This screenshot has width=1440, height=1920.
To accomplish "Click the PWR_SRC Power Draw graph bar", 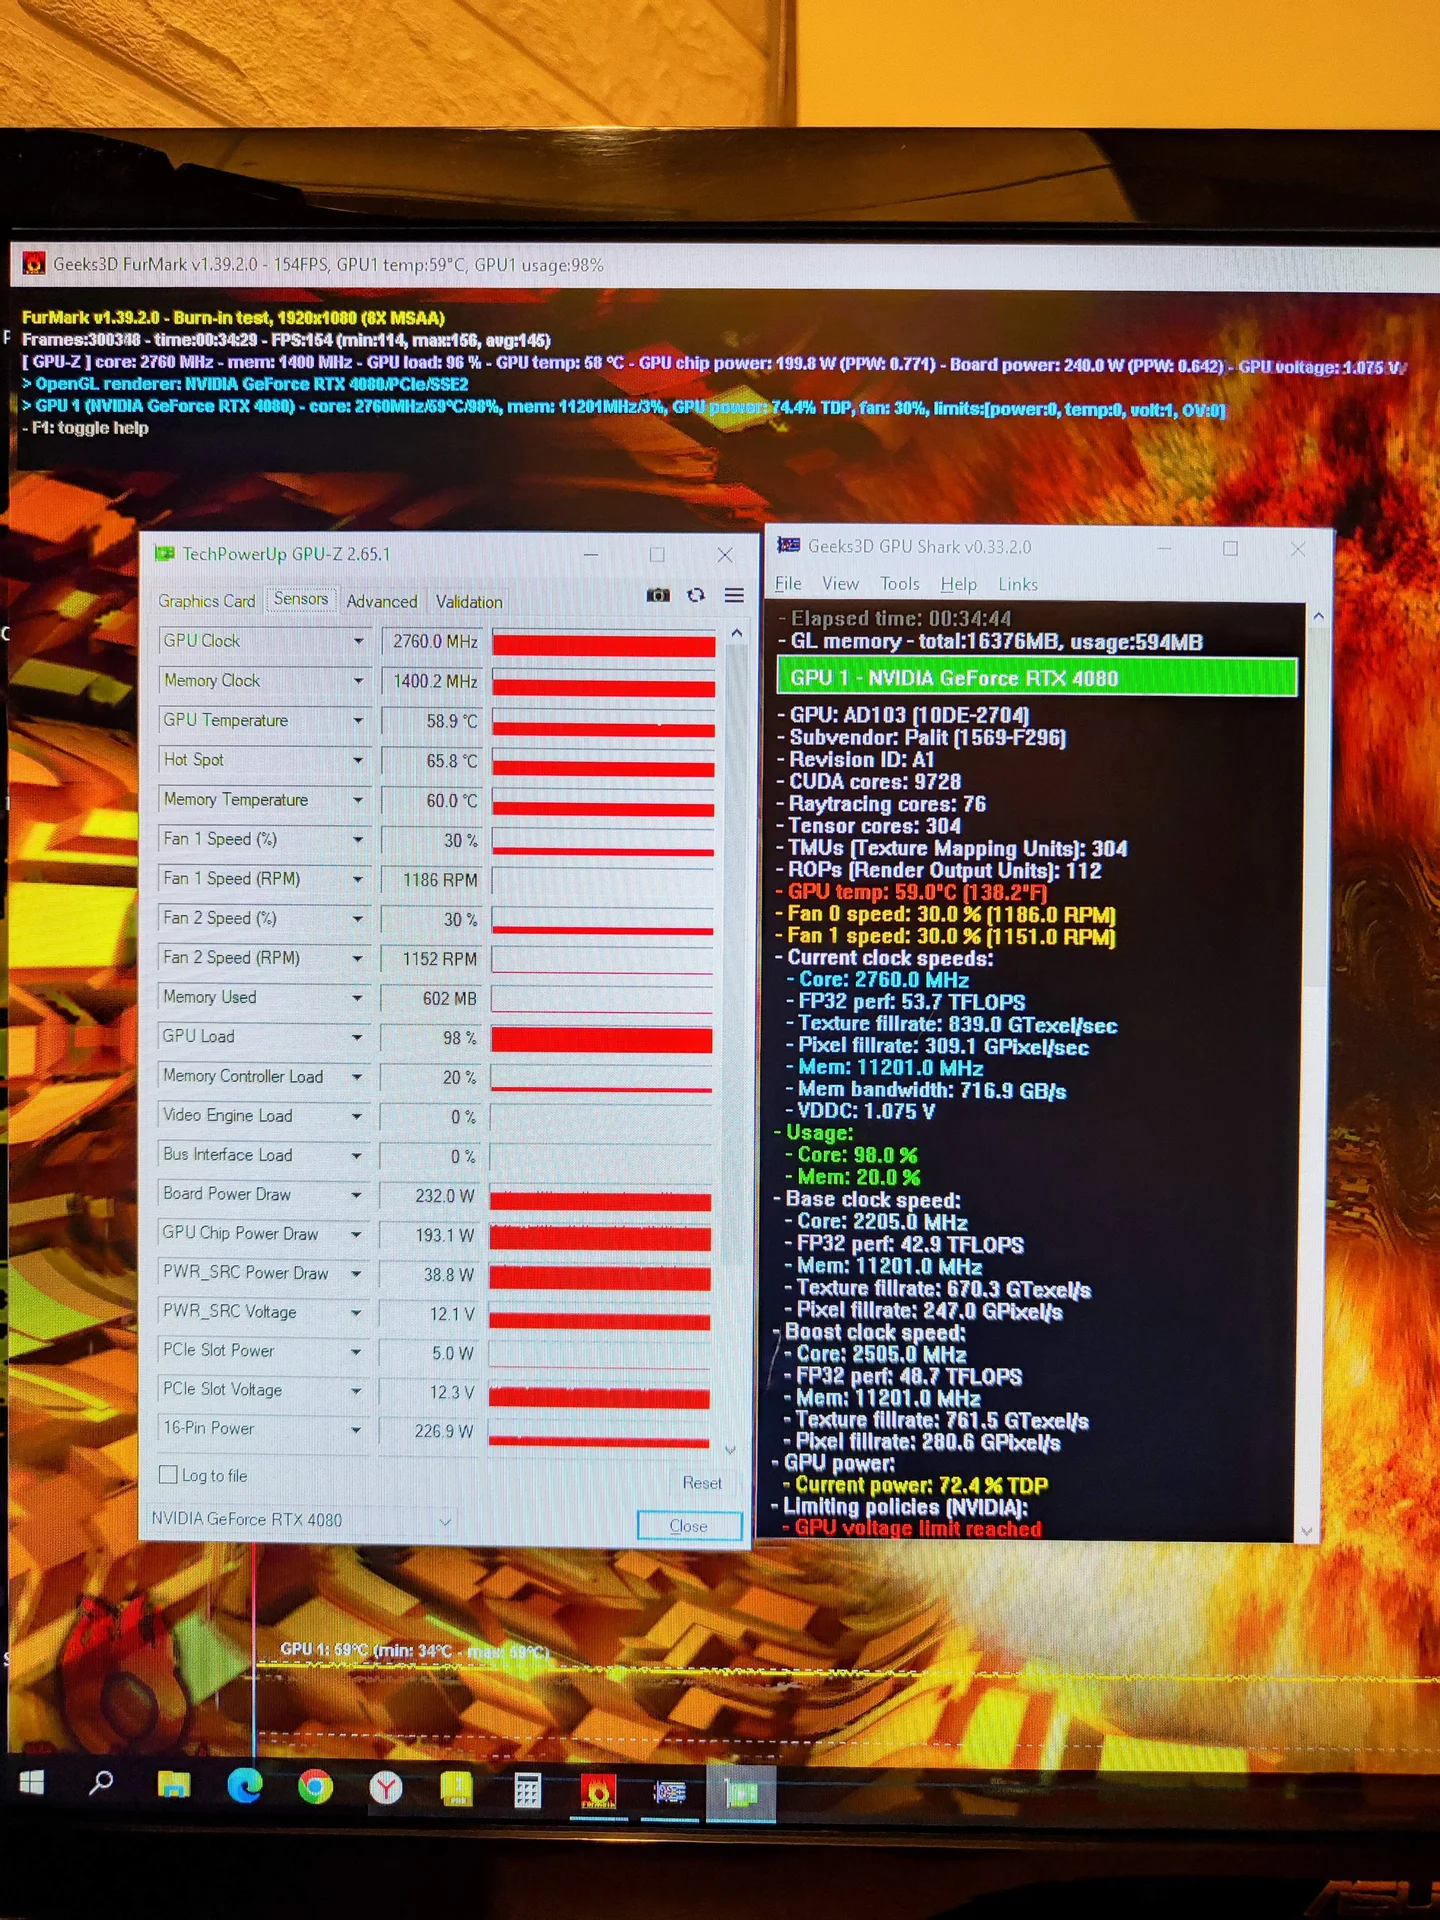I will (600, 1276).
